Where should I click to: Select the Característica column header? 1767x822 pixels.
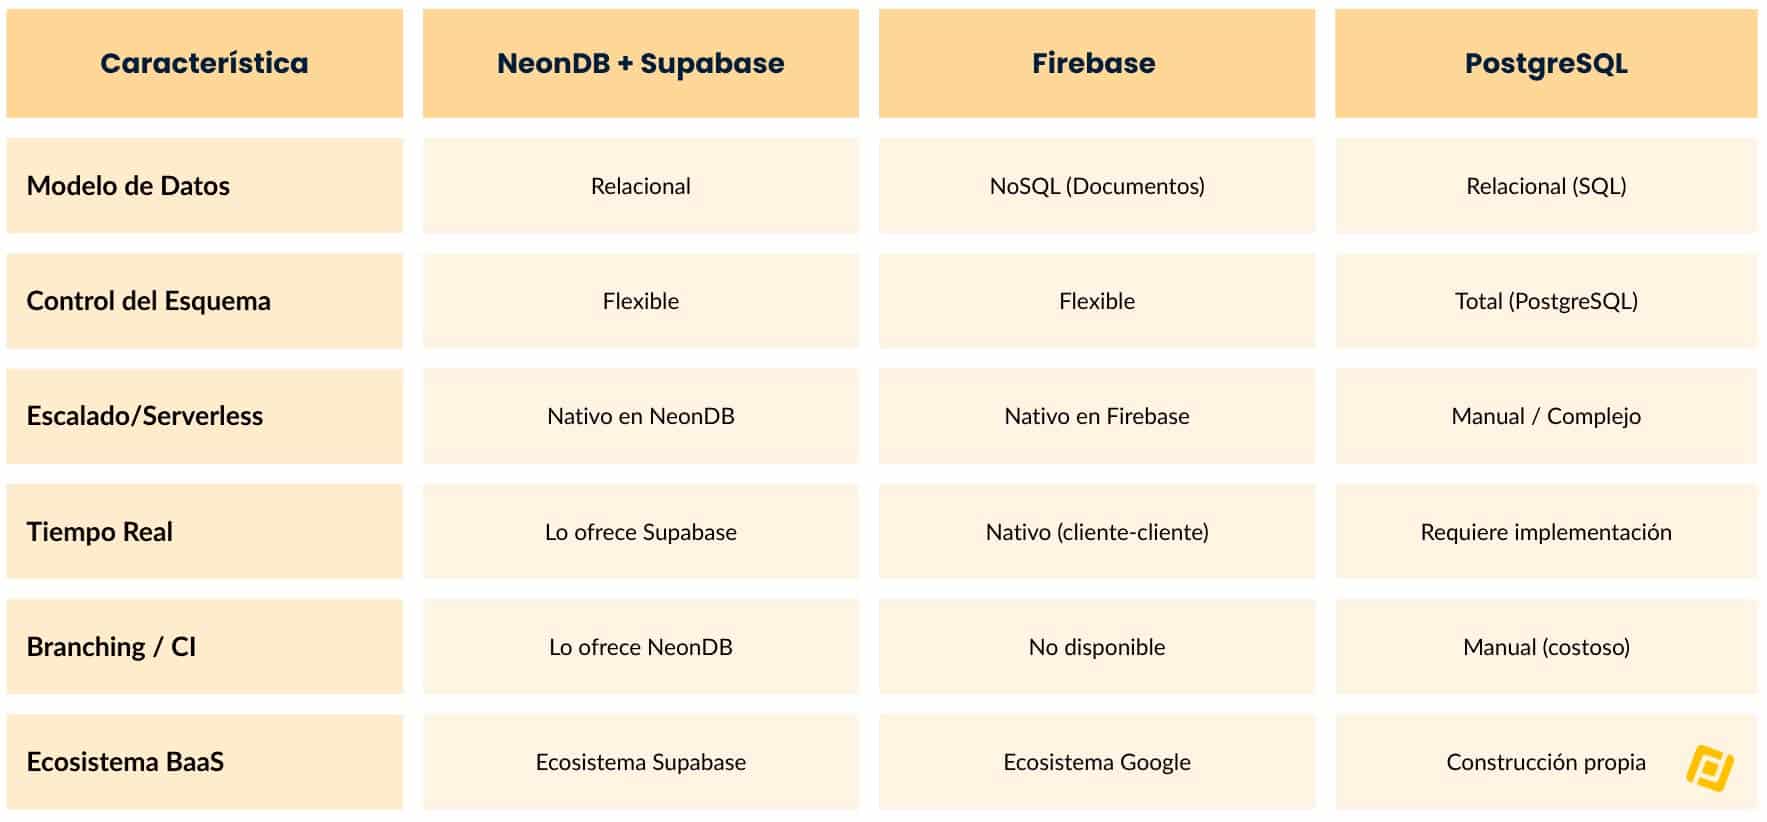pos(204,63)
